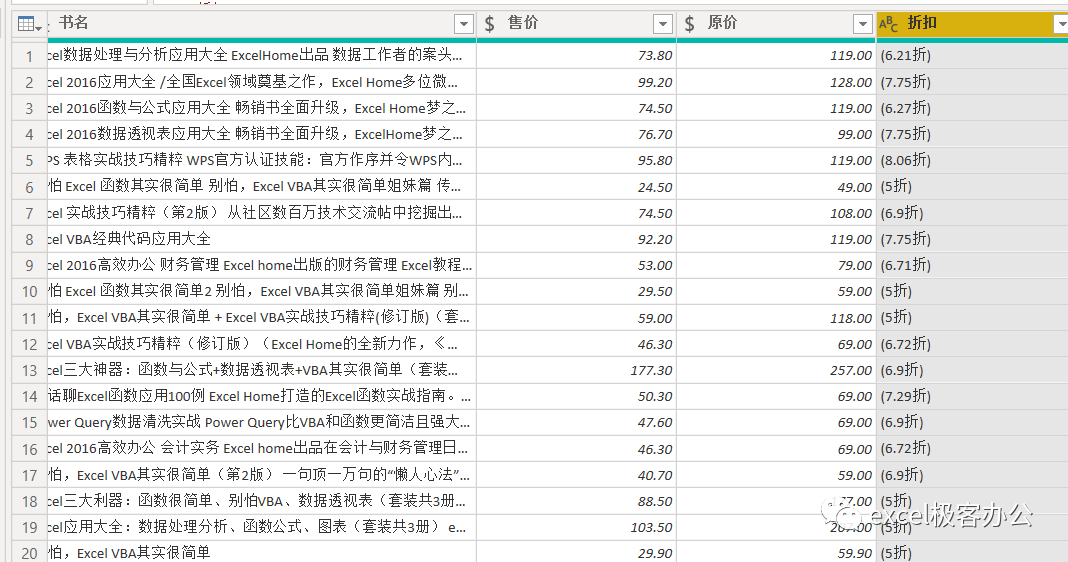Click the 售价 cell showing 29.50
Image resolution: width=1068 pixels, height=562 pixels.
point(576,292)
